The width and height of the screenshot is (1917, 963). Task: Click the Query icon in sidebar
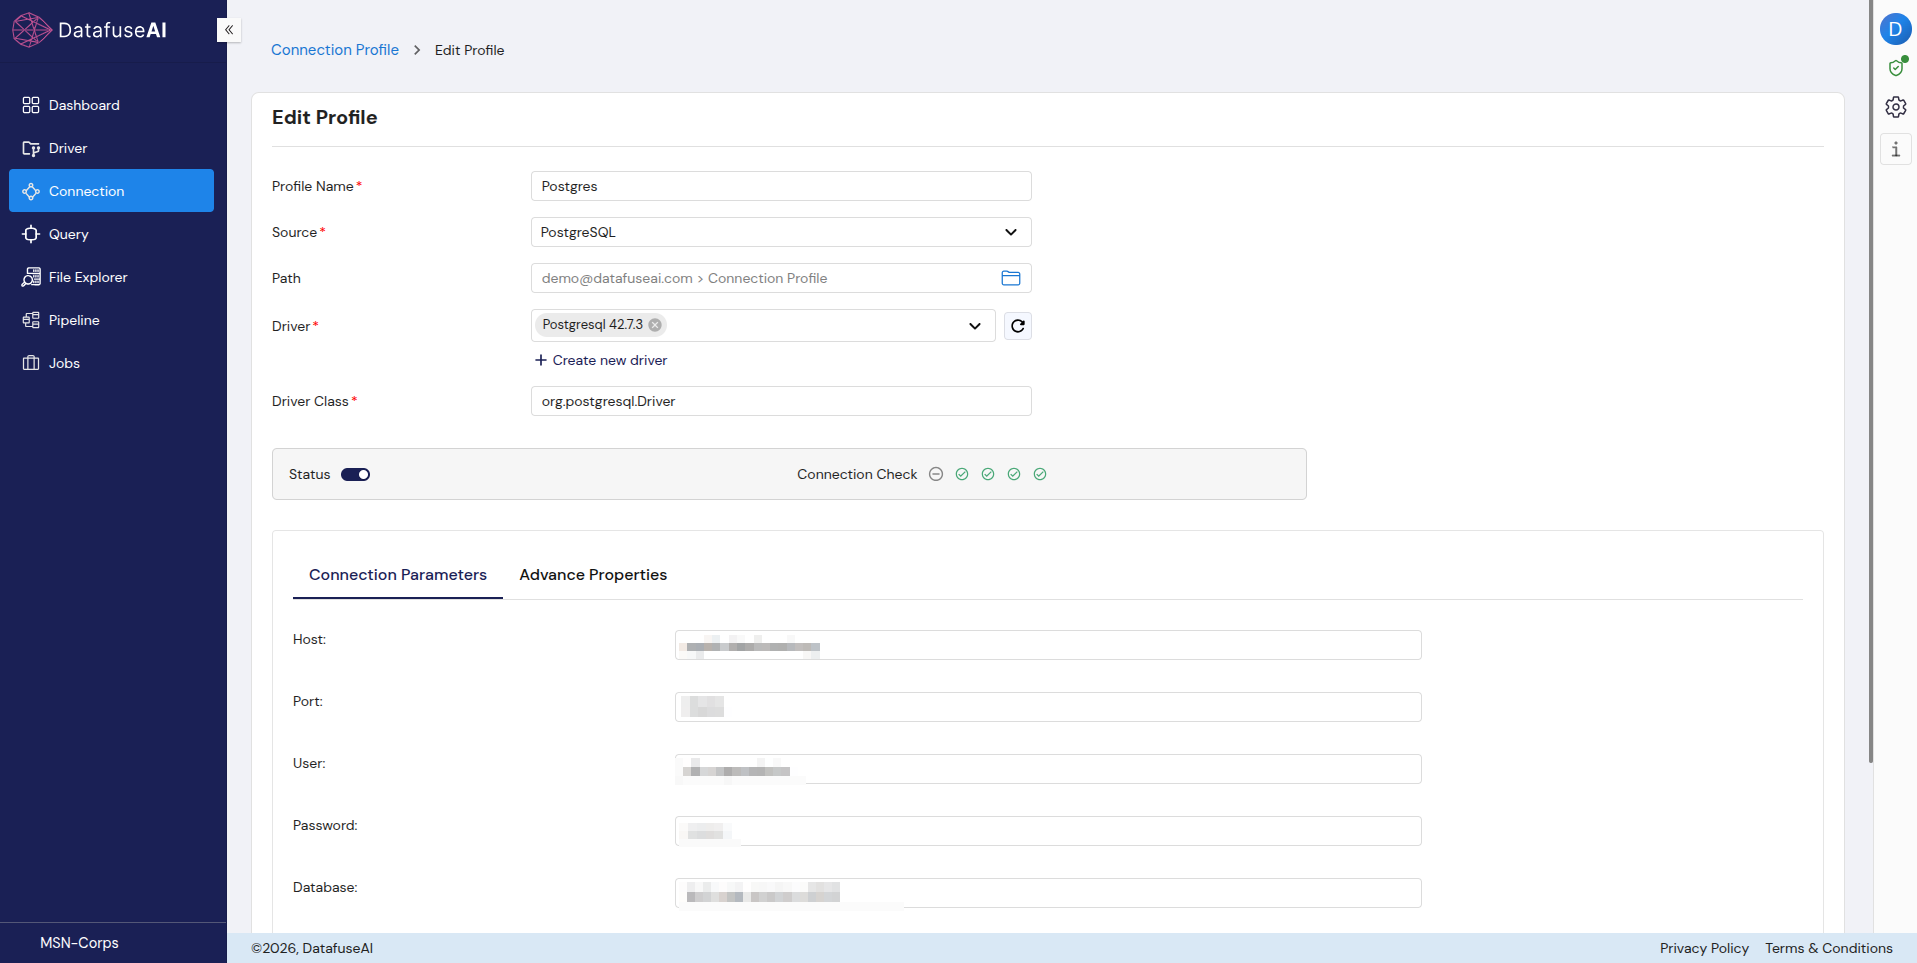pos(31,234)
